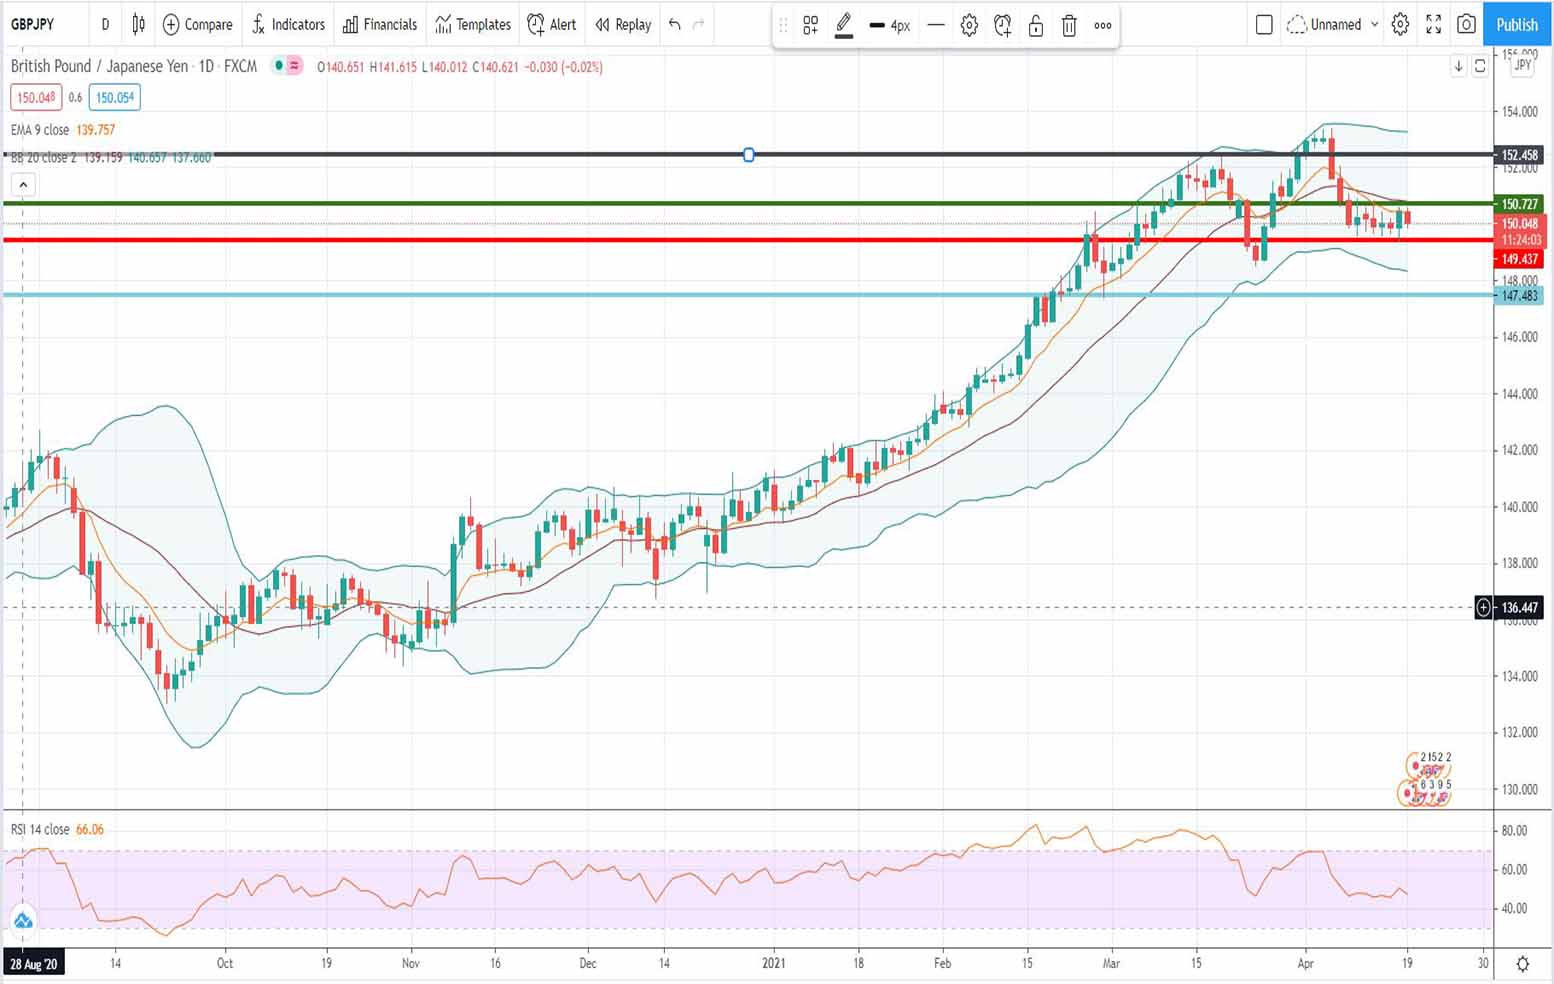Enter fullscreen mode via expand arrows icon
This screenshot has width=1554, height=984.
(1433, 25)
